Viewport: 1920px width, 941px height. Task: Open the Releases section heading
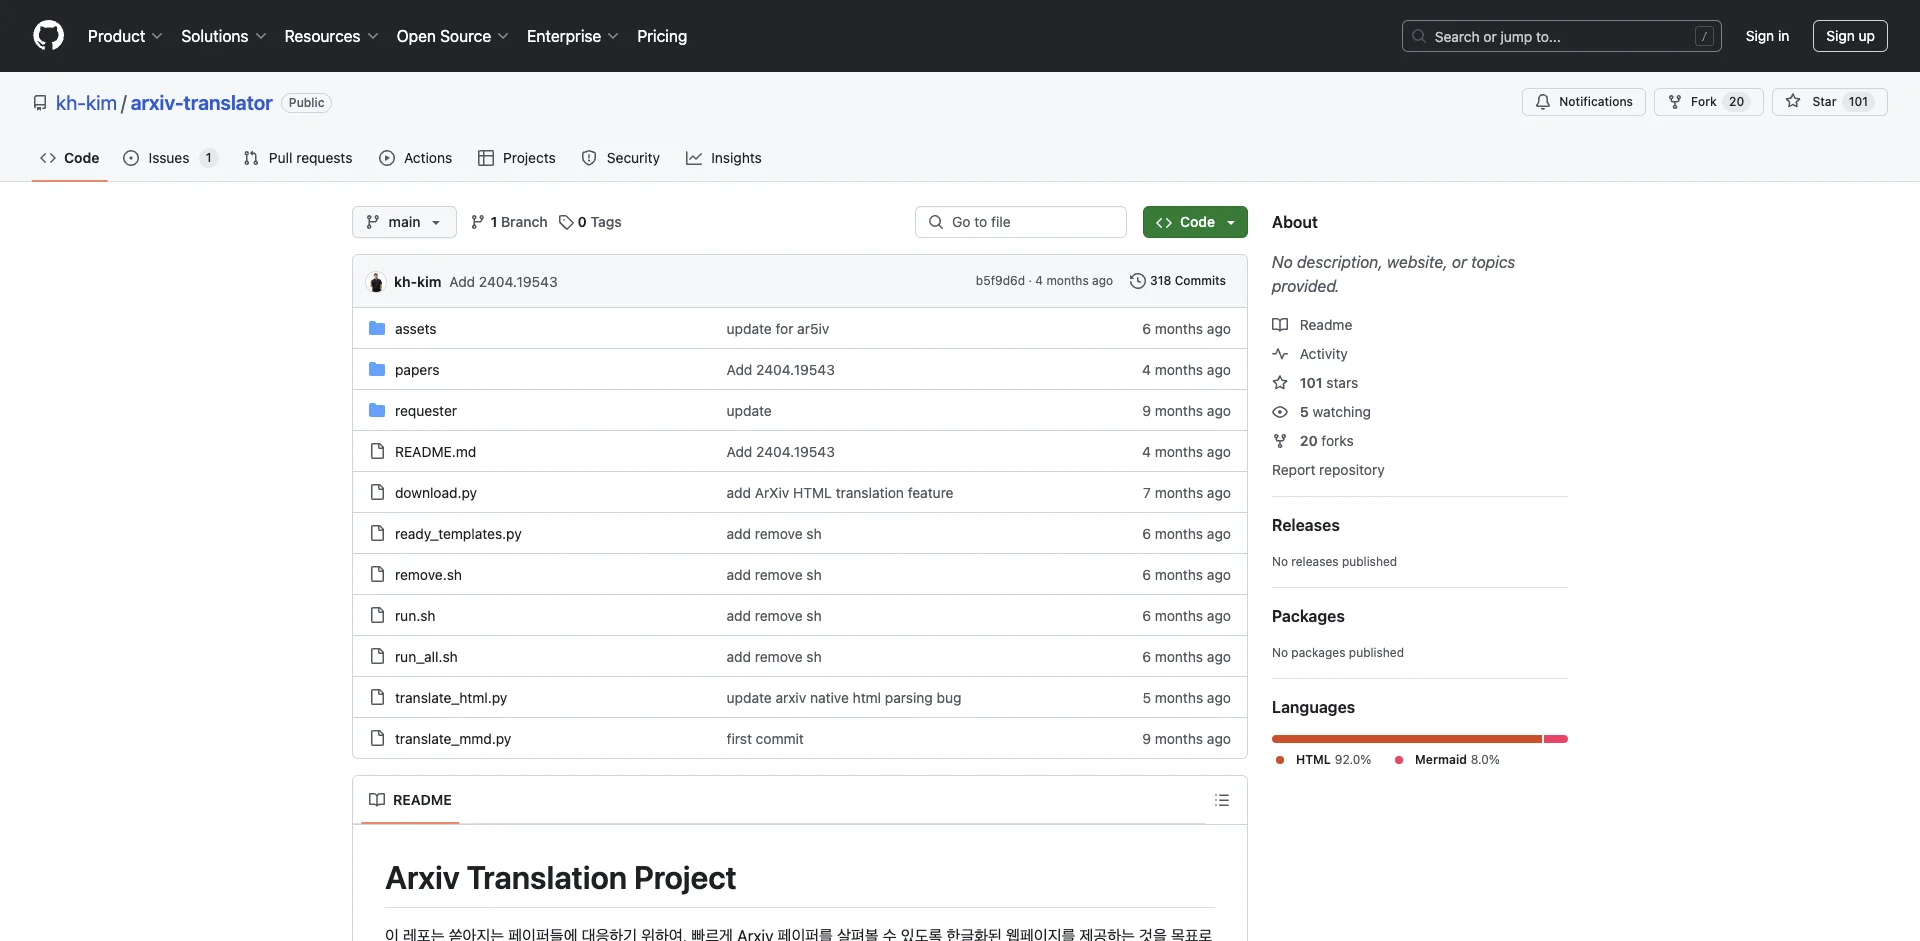tap(1305, 525)
